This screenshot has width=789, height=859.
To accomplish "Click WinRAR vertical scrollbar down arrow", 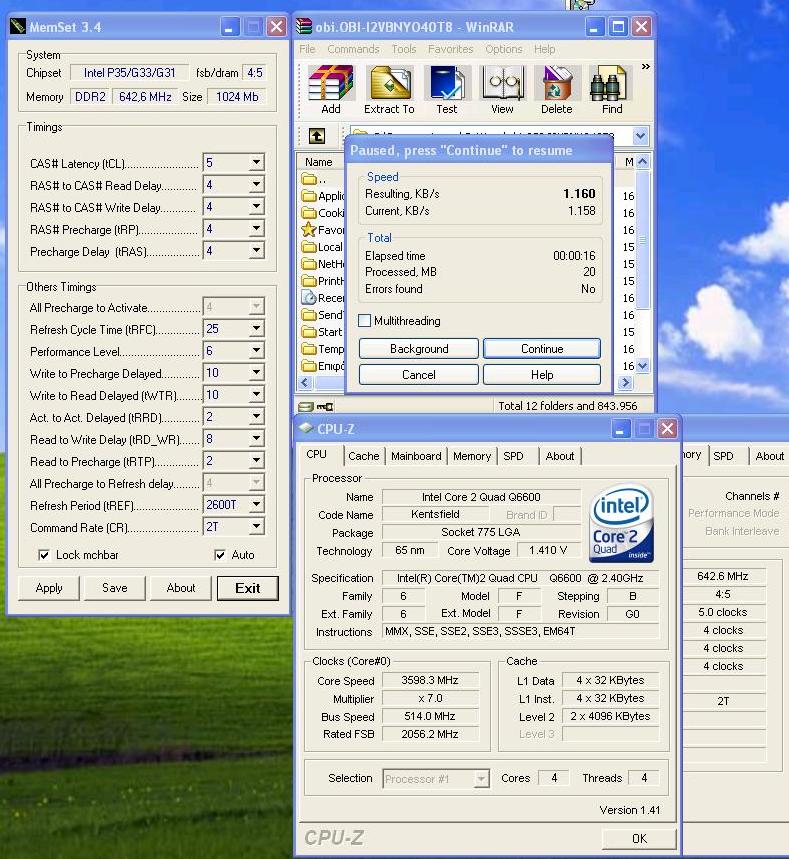I will pos(643,365).
